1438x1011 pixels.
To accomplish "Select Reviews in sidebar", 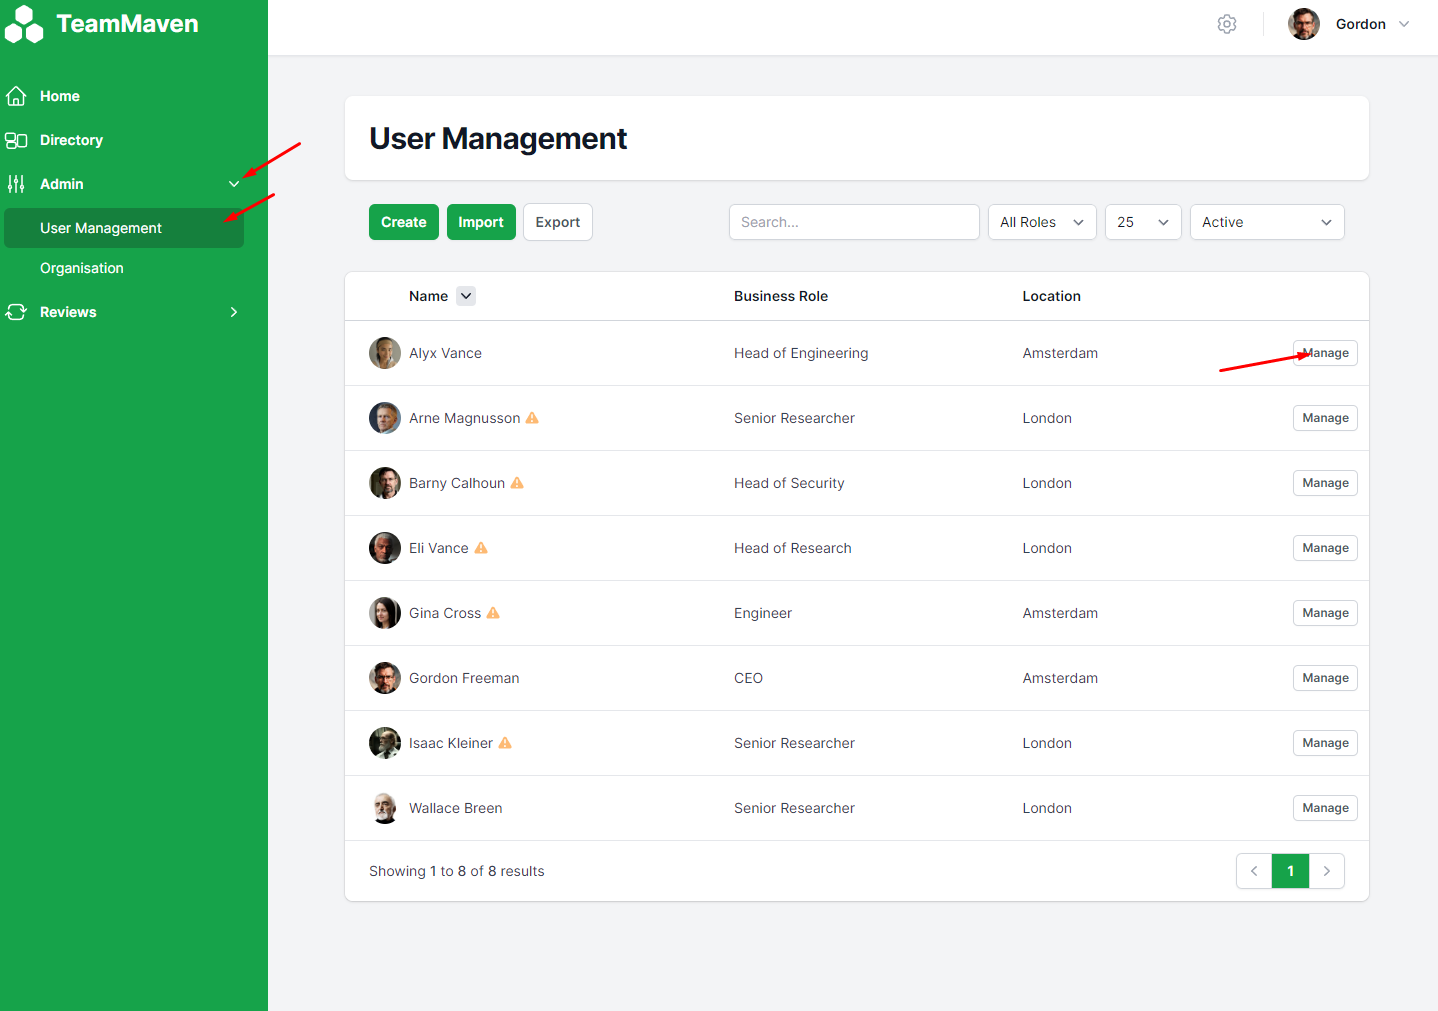I will (x=68, y=312).
